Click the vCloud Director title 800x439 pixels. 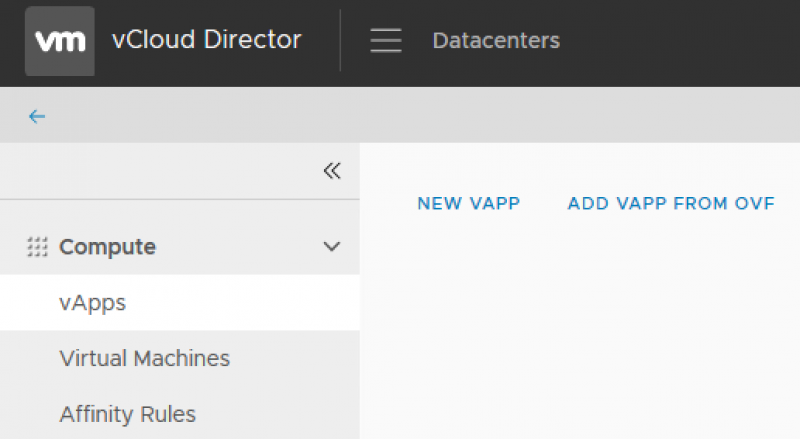coord(207,40)
